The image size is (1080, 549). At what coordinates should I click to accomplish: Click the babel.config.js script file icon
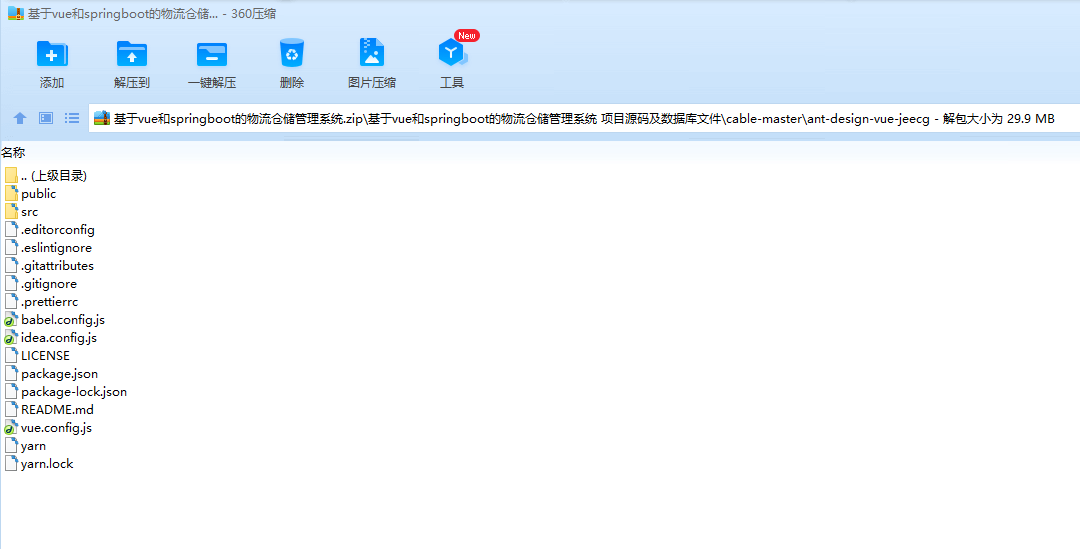pyautogui.click(x=11, y=320)
